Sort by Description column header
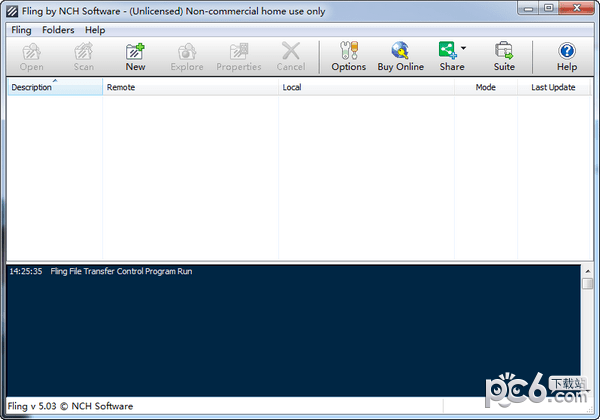 pyautogui.click(x=55, y=87)
